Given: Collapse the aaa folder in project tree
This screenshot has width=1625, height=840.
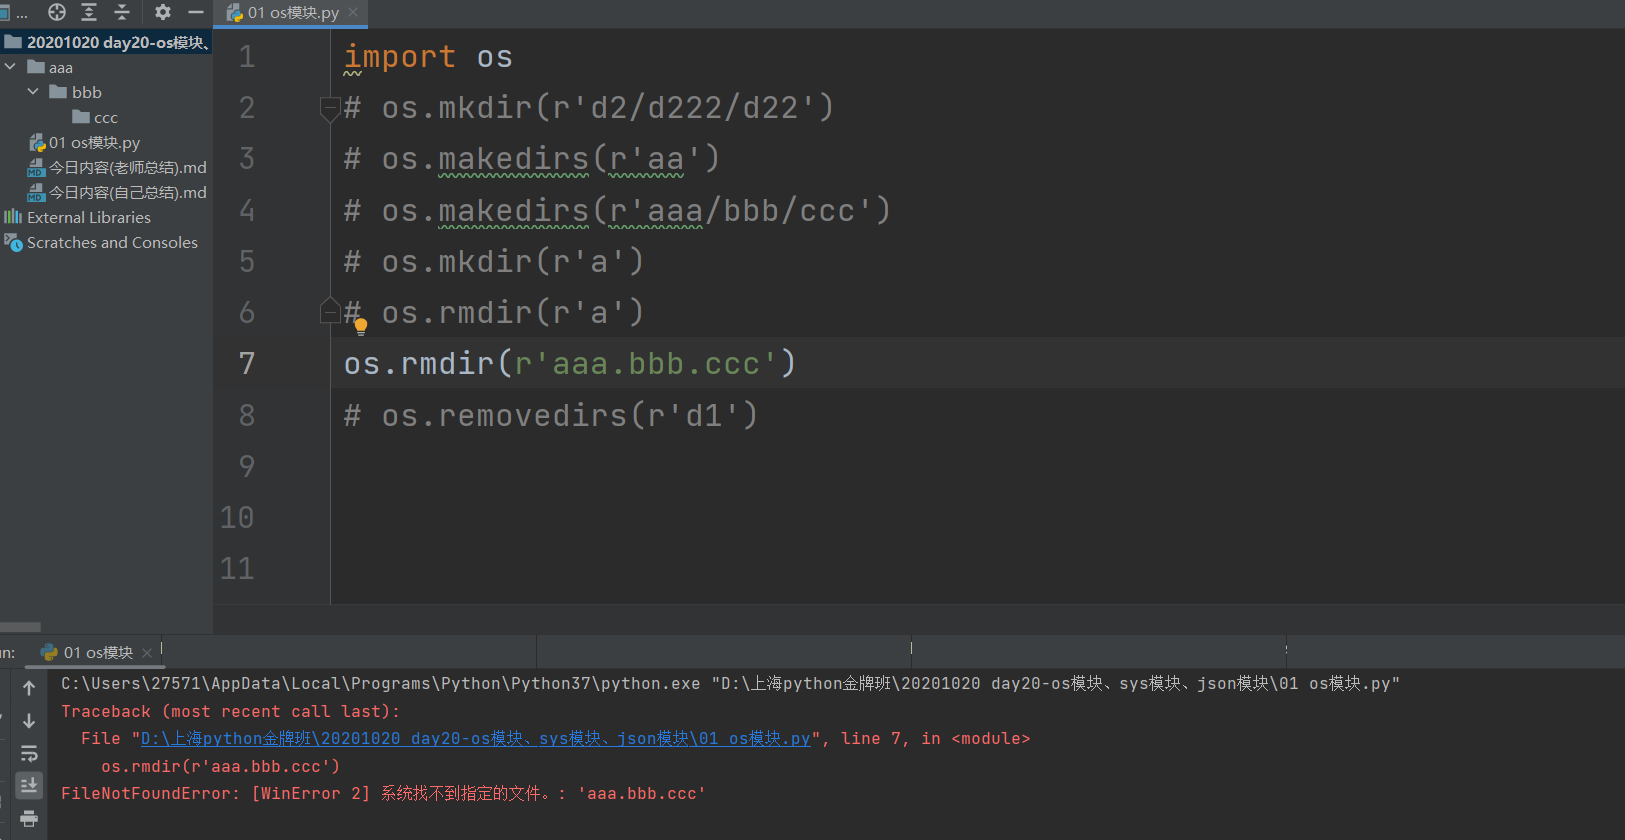Looking at the screenshot, I should pos(10,67).
